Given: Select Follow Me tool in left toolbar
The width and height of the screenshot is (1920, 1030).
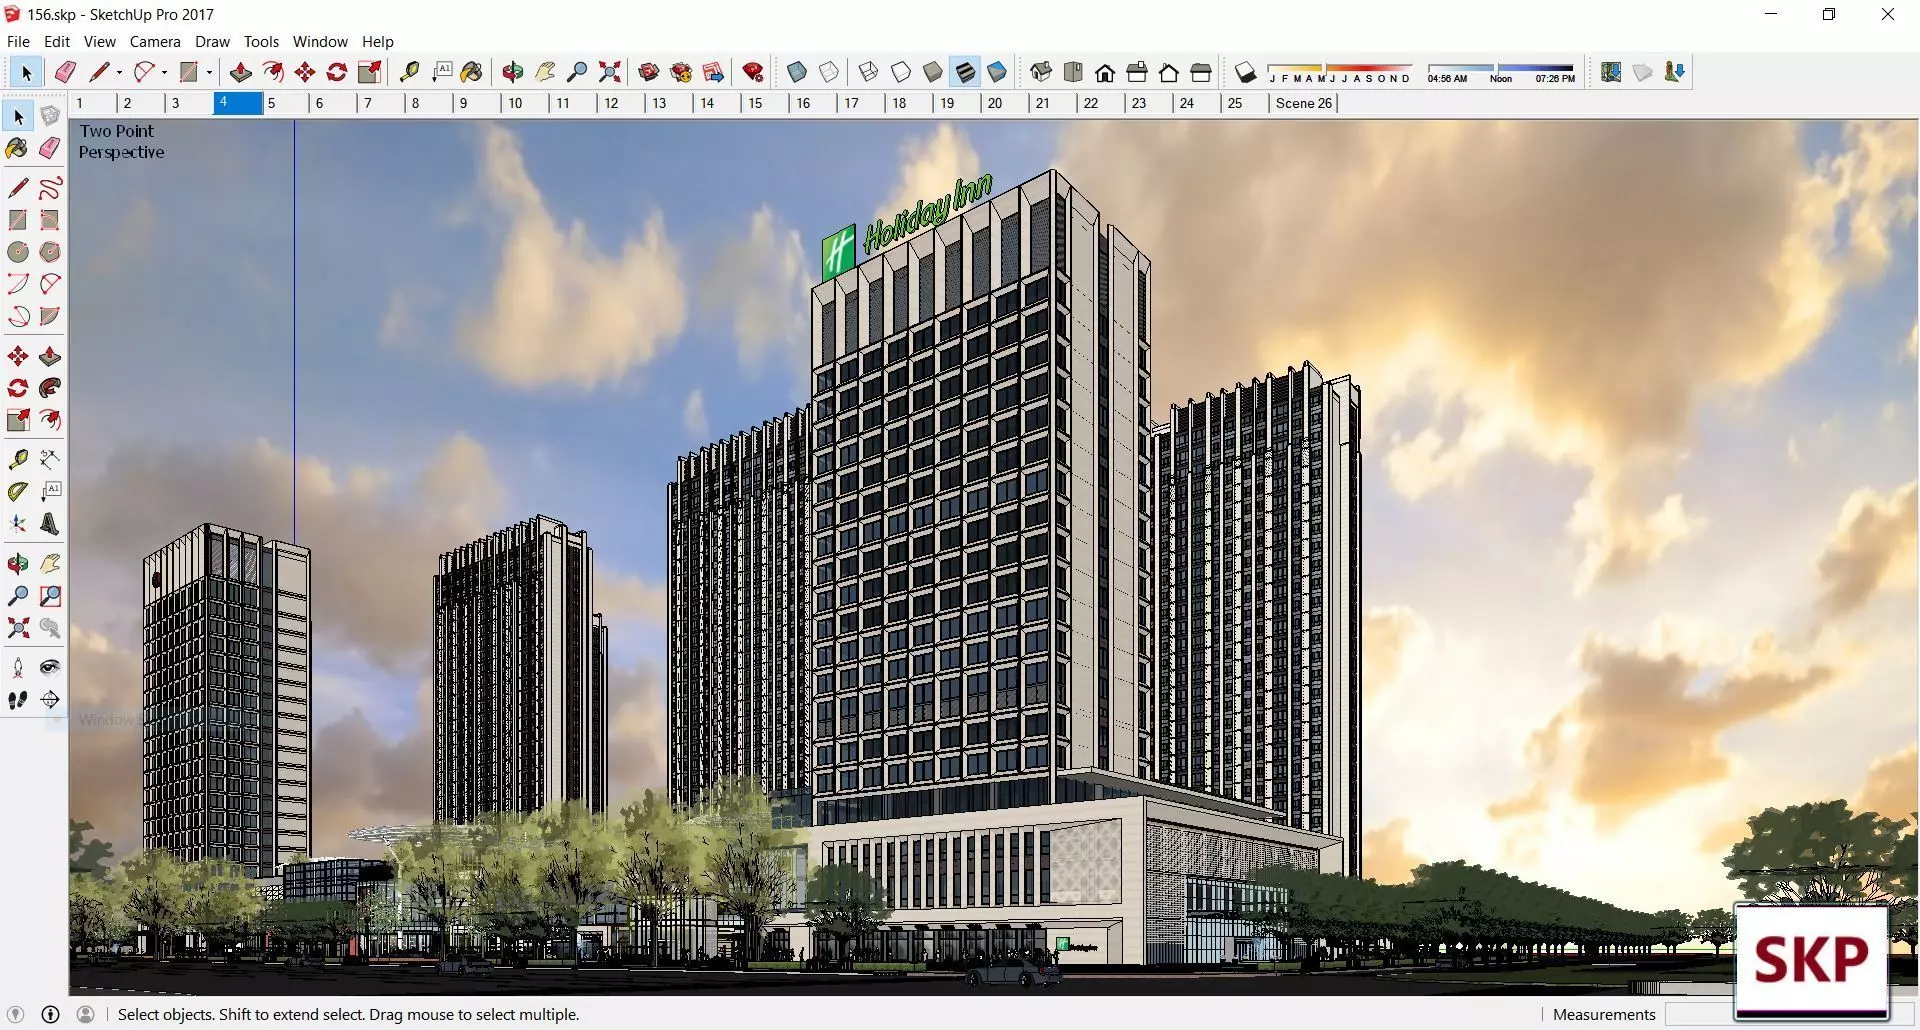Looking at the screenshot, I should click(50, 388).
